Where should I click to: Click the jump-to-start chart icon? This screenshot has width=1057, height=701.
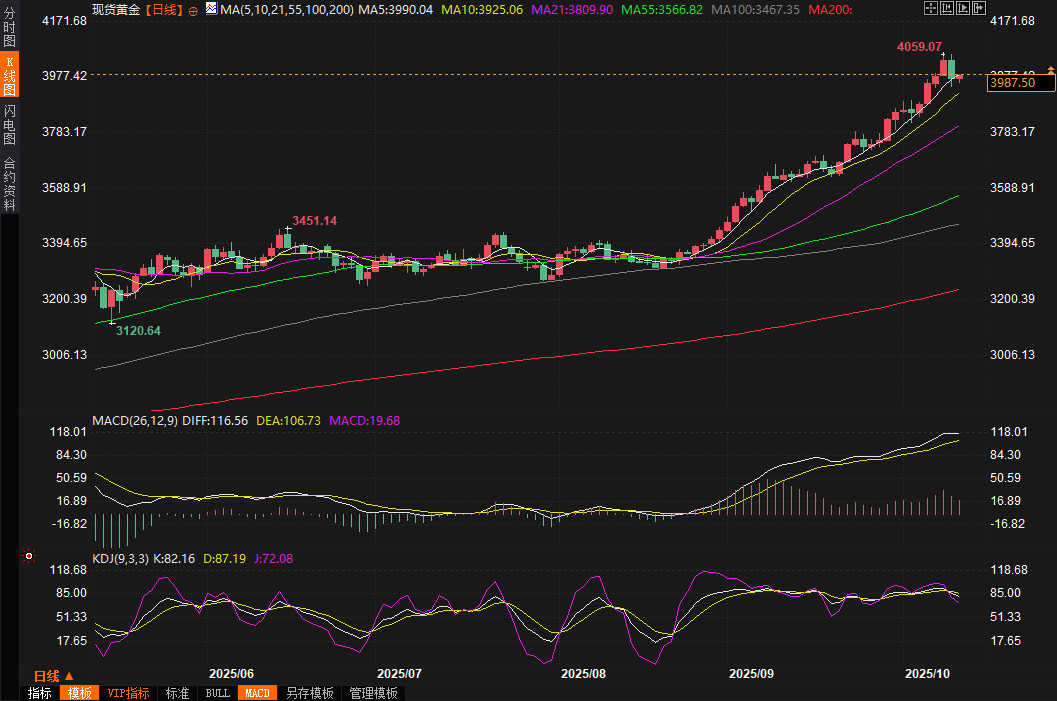point(946,9)
